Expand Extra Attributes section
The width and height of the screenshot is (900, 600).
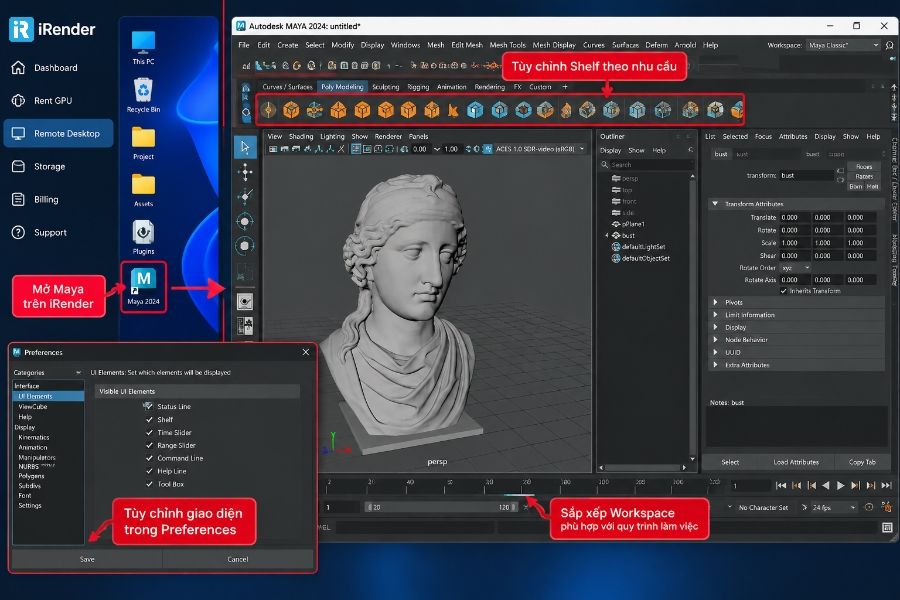tap(715, 365)
